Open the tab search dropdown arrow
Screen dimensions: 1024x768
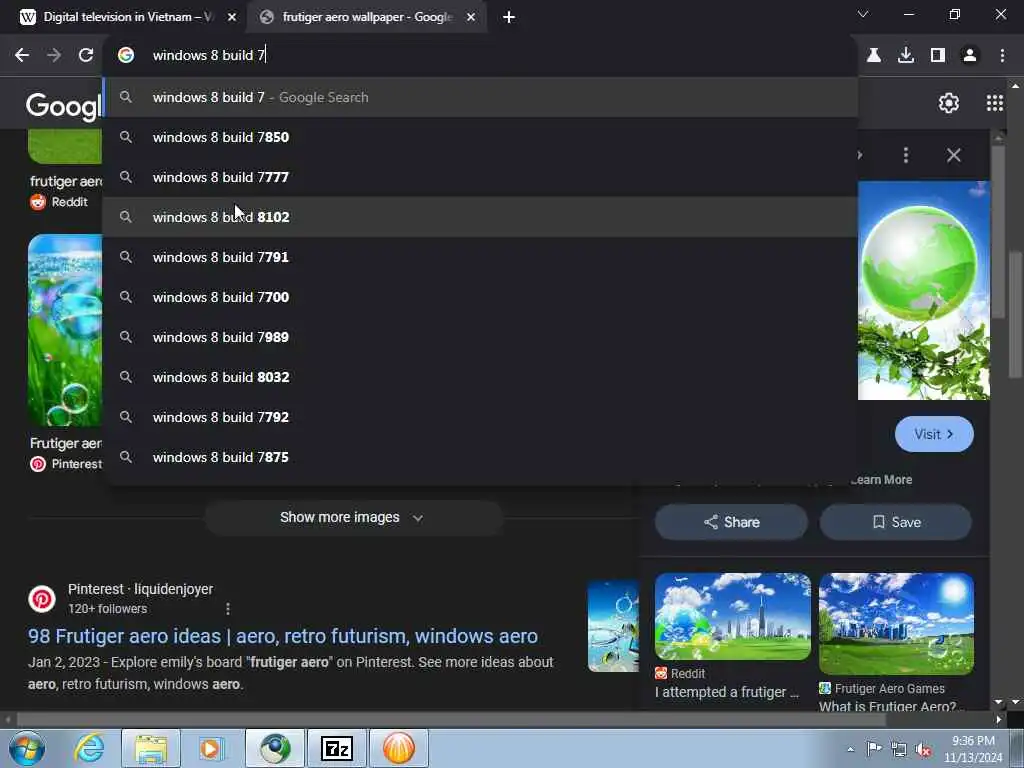pyautogui.click(x=863, y=14)
